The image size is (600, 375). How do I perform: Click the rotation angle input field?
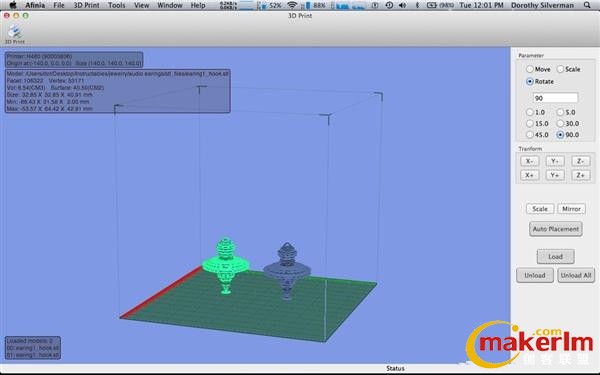(x=555, y=98)
